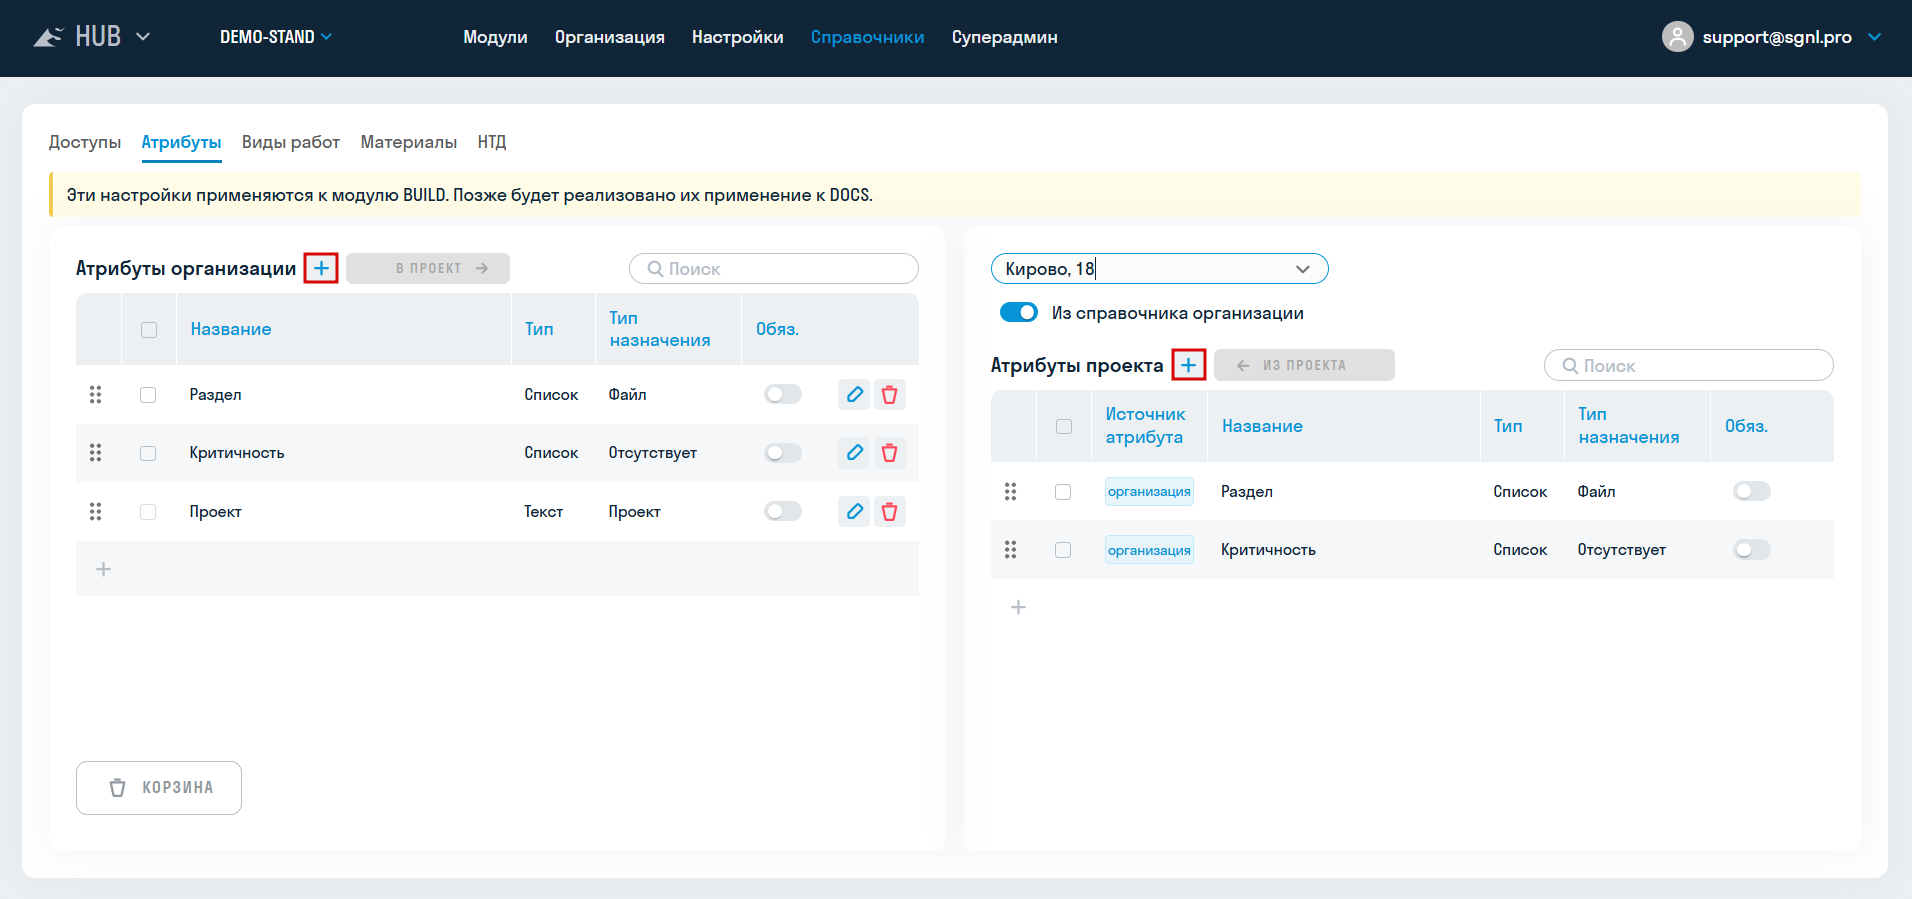Open the Суперадмин menu
1912x899 pixels.
point(1005,37)
